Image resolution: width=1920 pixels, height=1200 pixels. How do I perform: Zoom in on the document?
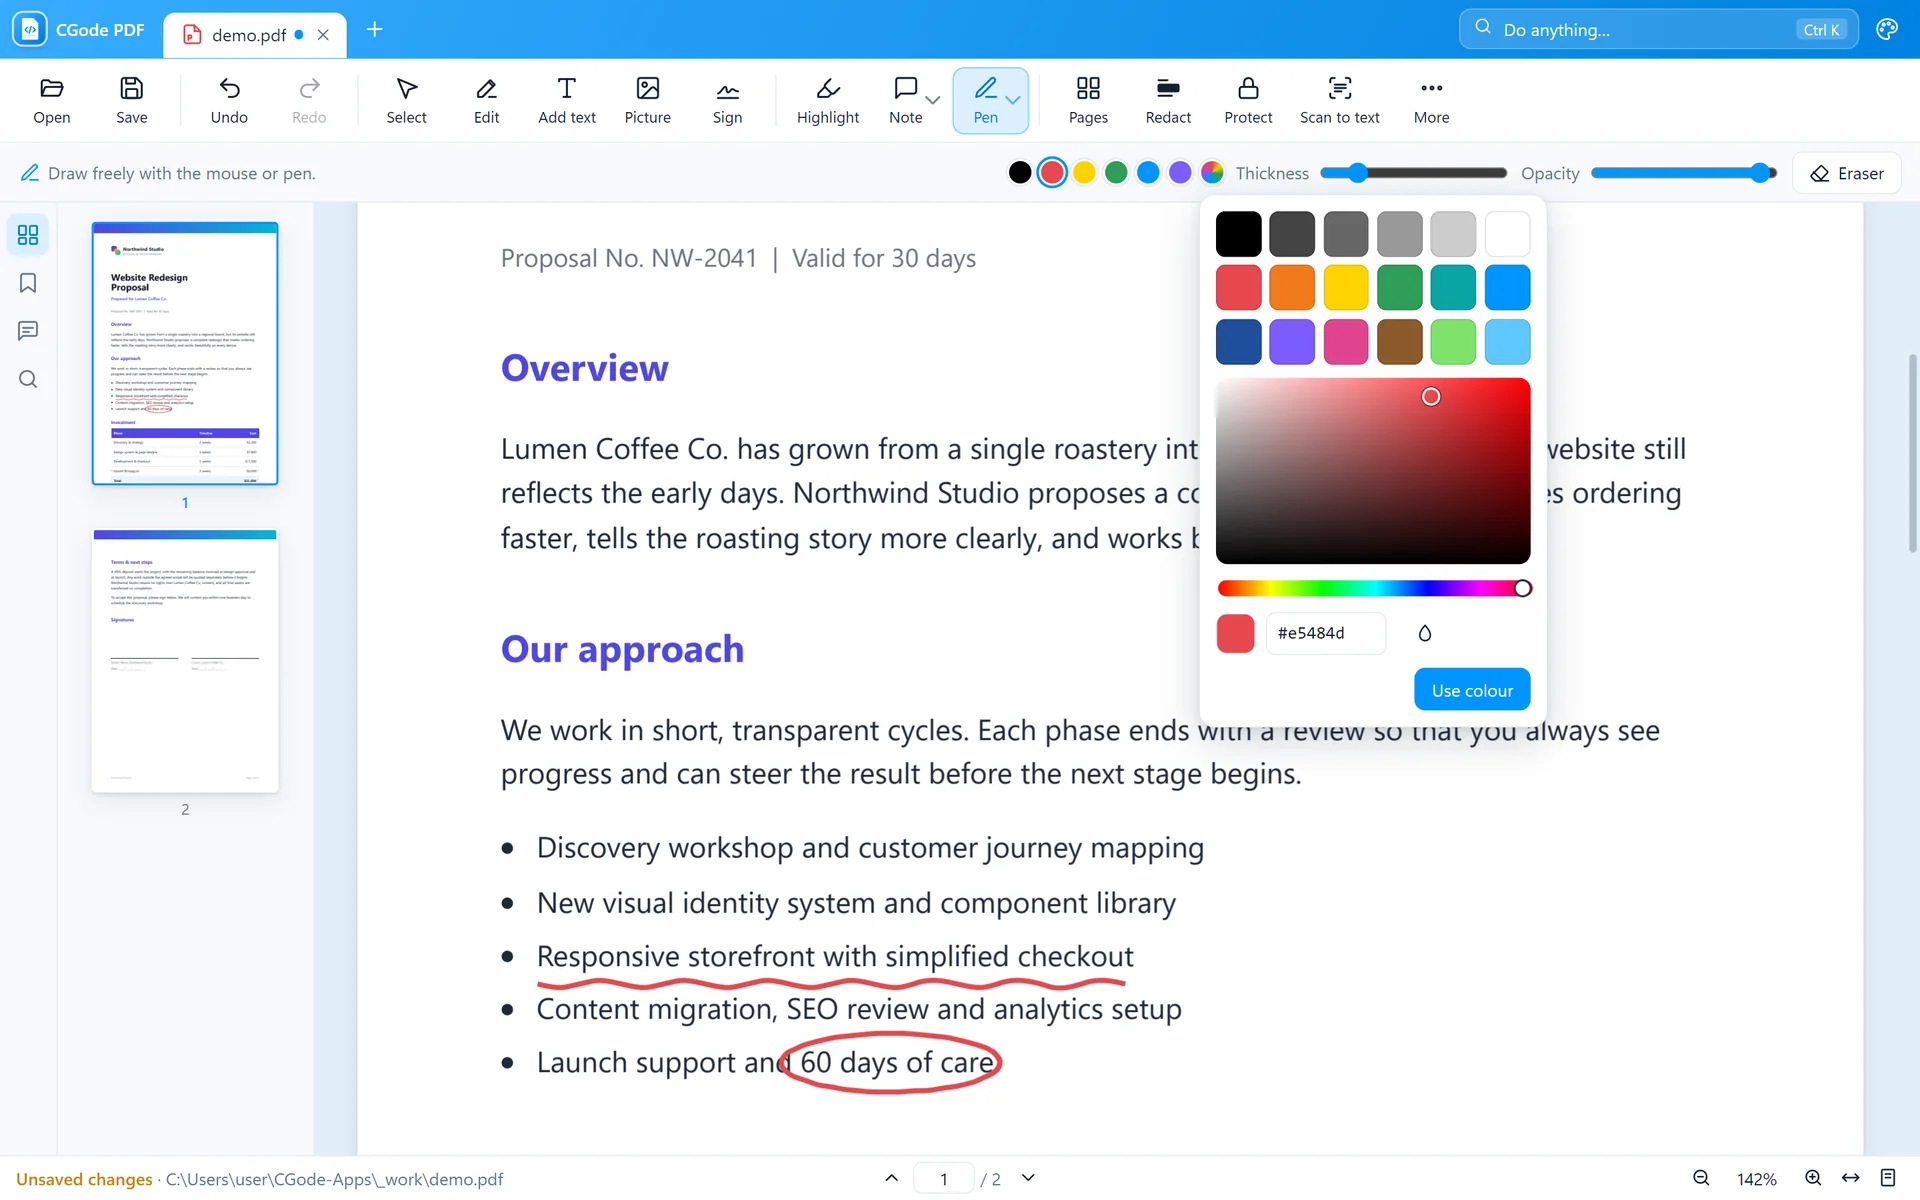point(1813,1178)
